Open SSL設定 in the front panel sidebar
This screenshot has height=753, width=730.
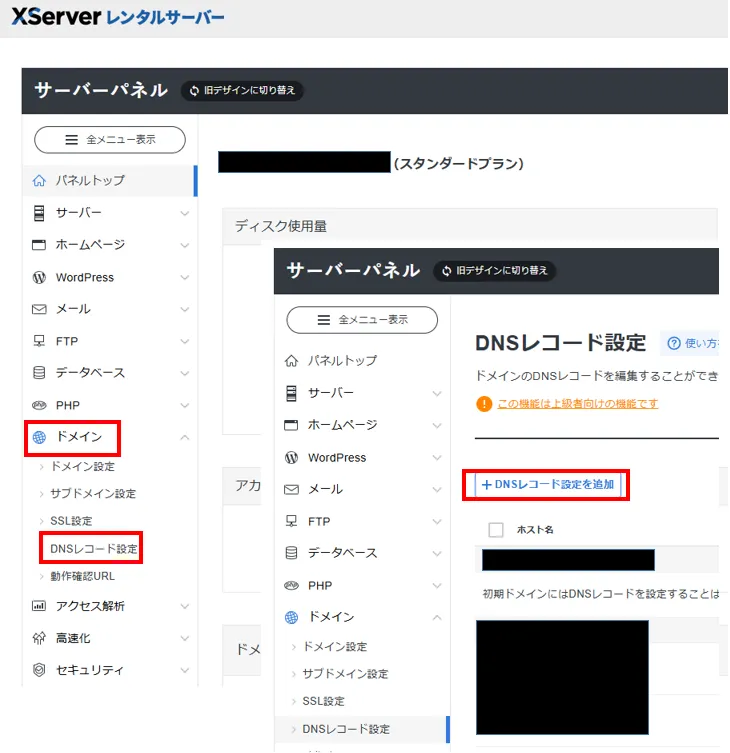[323, 701]
